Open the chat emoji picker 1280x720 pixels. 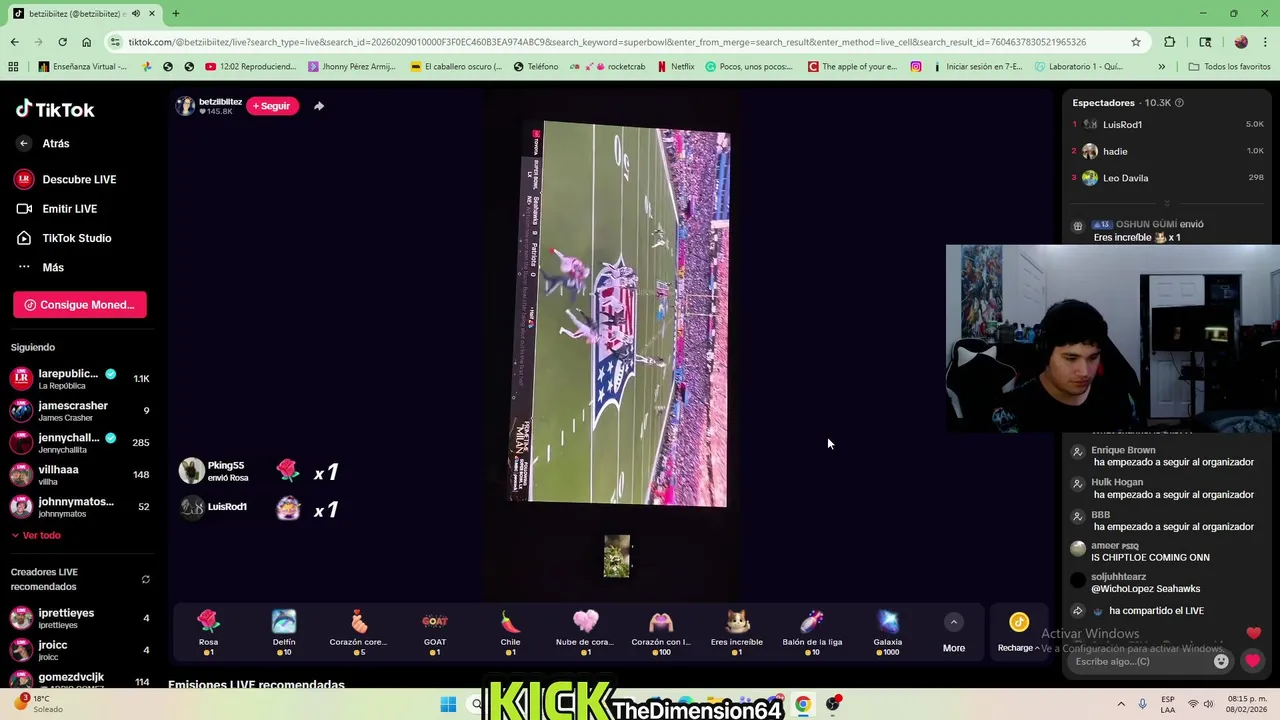pos(1221,661)
